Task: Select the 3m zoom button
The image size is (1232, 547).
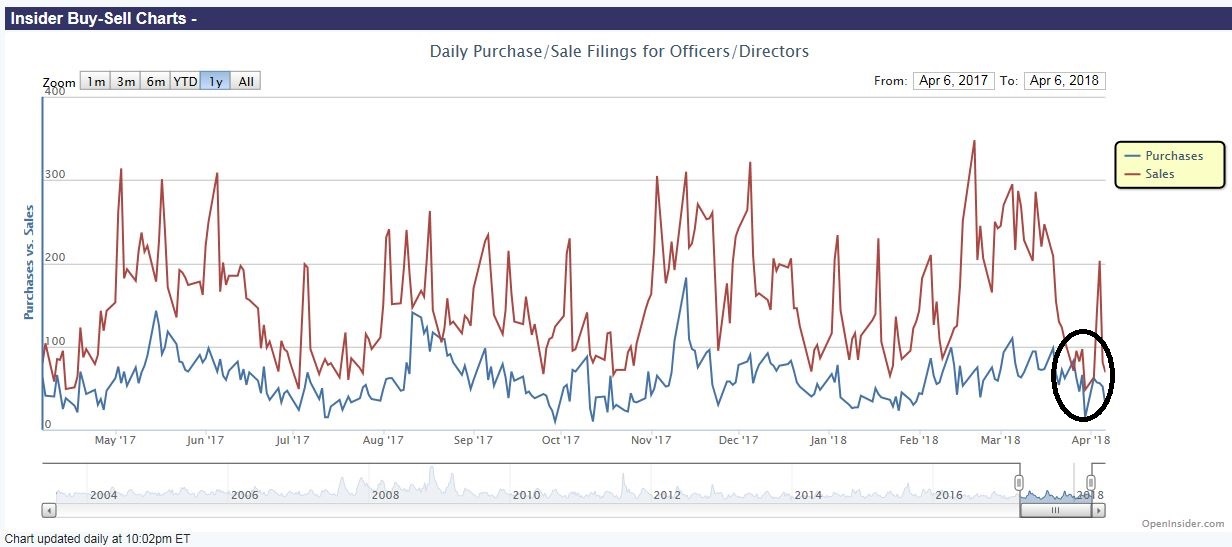Action: click(x=125, y=81)
